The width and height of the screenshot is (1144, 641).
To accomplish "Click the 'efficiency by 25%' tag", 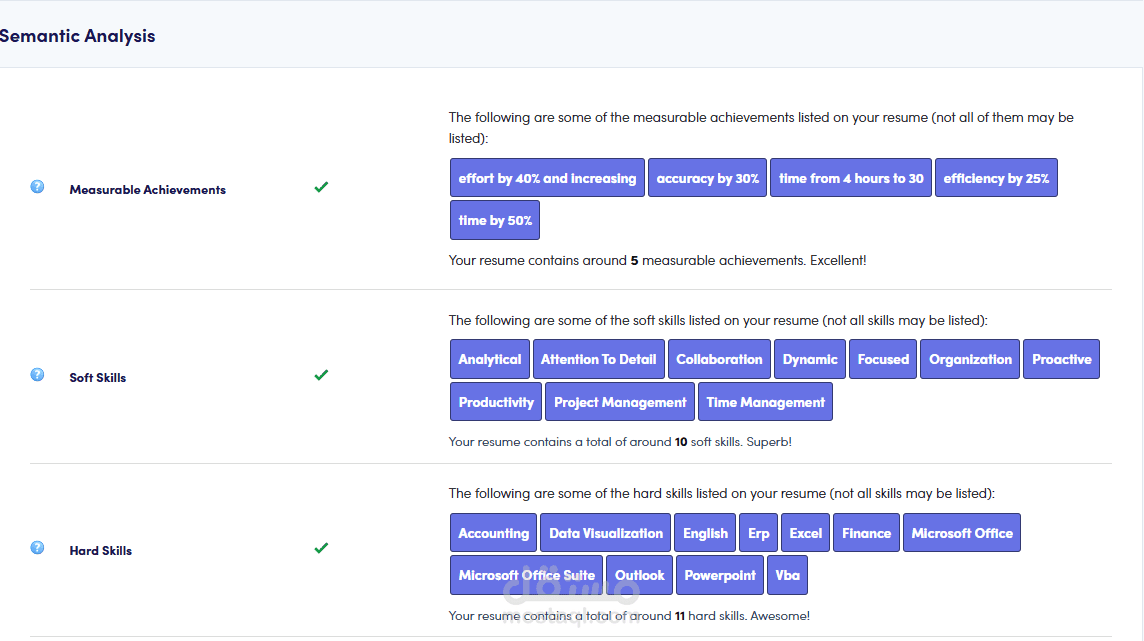I will 996,178.
